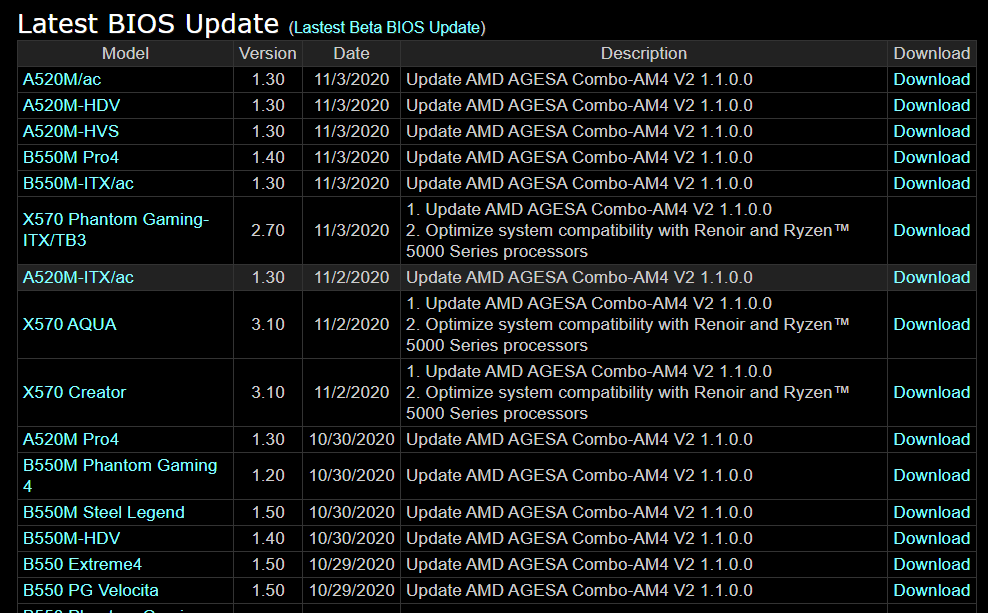Download BIOS for B550M-ITX/ac
The image size is (988, 613).
pyautogui.click(x=931, y=183)
